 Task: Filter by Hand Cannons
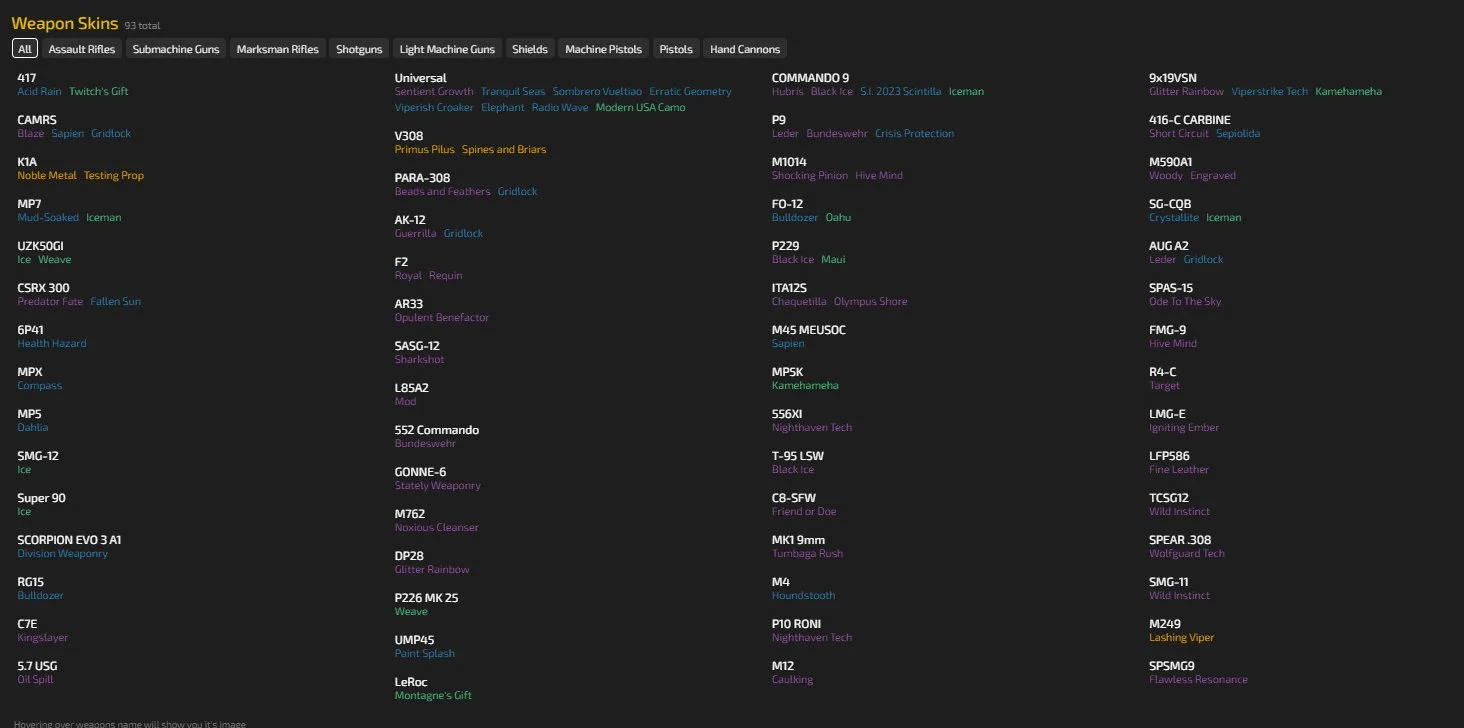(745, 49)
